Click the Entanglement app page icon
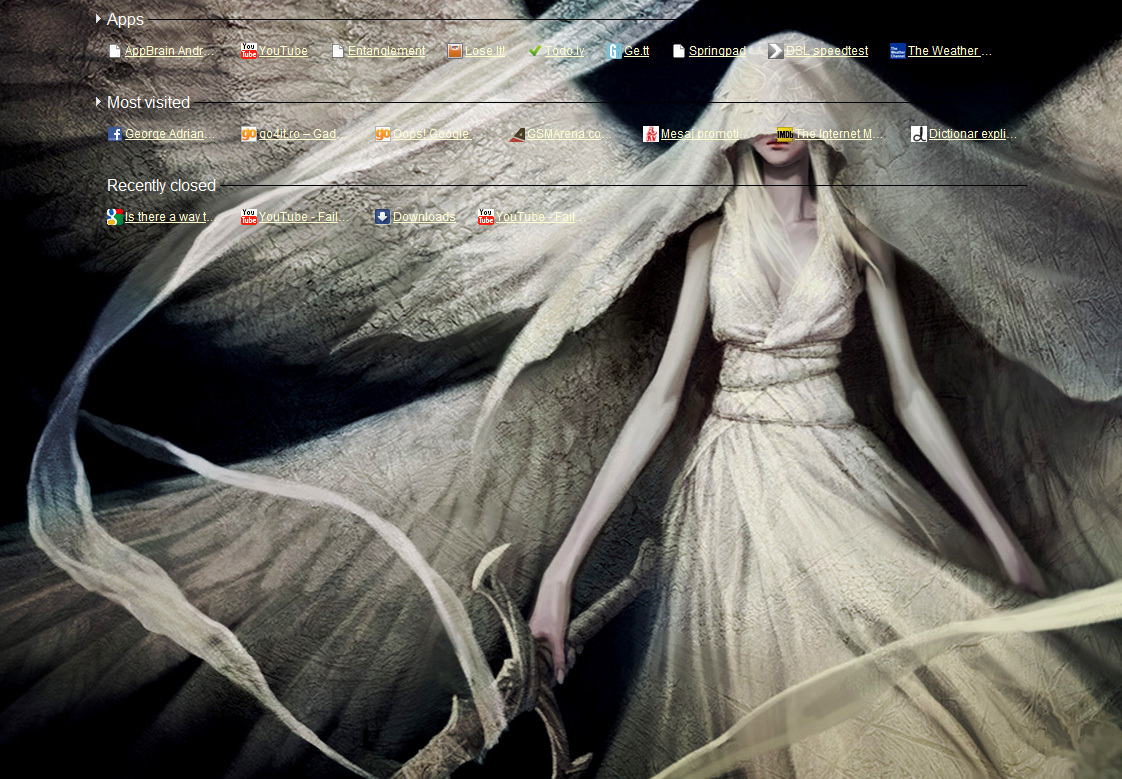This screenshot has height=779, width=1122. click(338, 51)
